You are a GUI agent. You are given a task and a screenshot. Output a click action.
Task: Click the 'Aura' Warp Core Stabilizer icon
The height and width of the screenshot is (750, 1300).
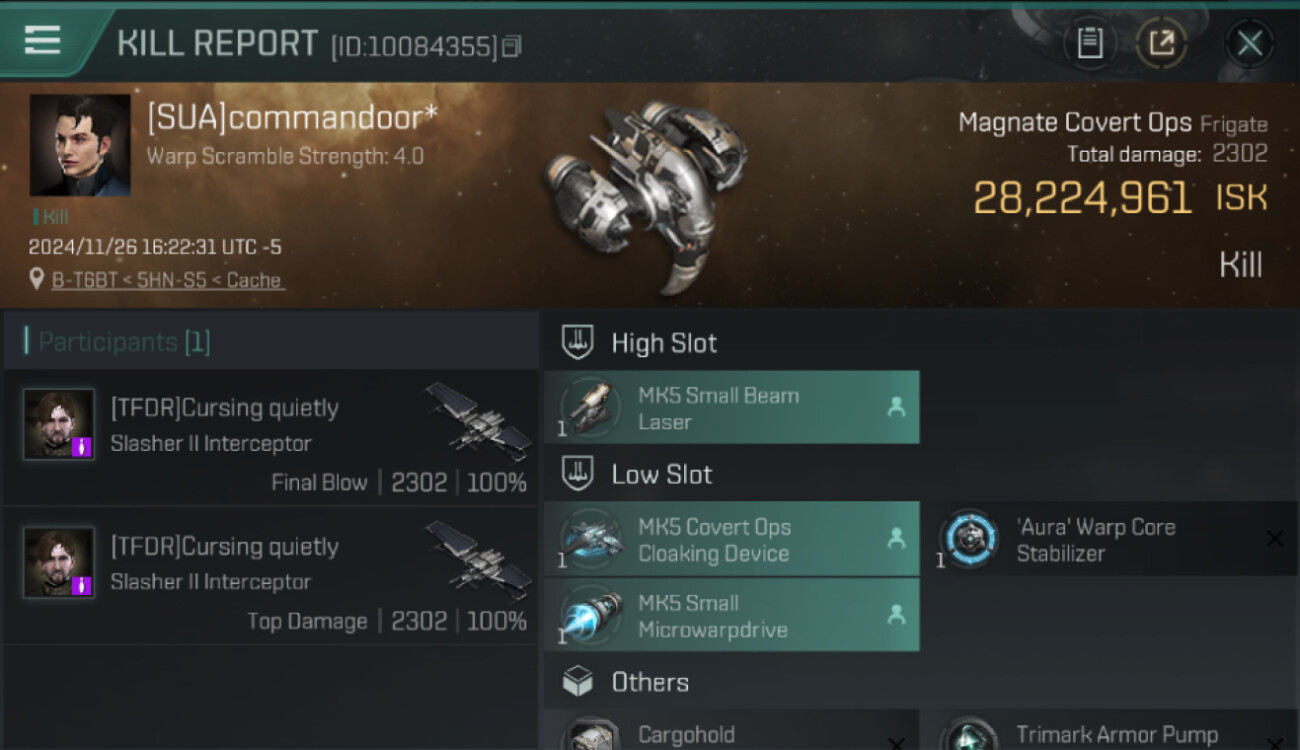tap(969, 540)
